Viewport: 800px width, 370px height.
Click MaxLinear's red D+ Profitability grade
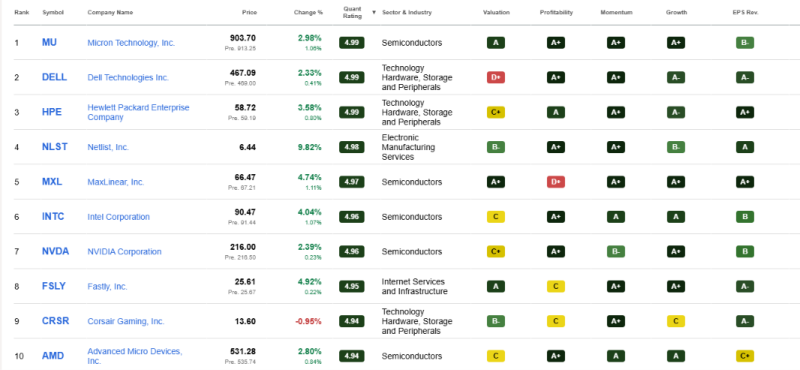(556, 182)
